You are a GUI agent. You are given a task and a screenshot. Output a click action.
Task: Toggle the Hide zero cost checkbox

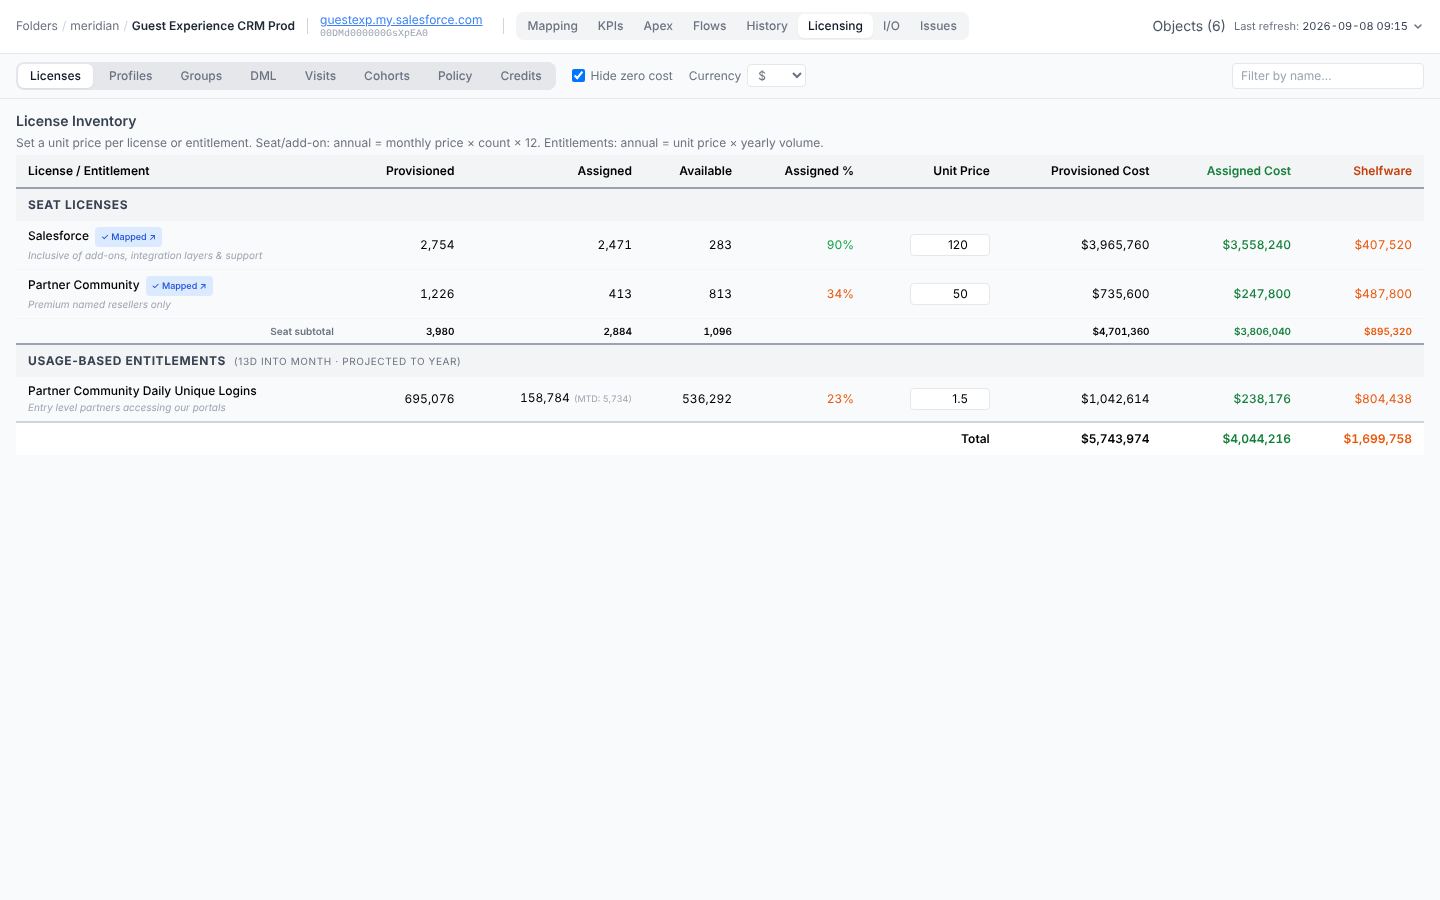coord(578,76)
